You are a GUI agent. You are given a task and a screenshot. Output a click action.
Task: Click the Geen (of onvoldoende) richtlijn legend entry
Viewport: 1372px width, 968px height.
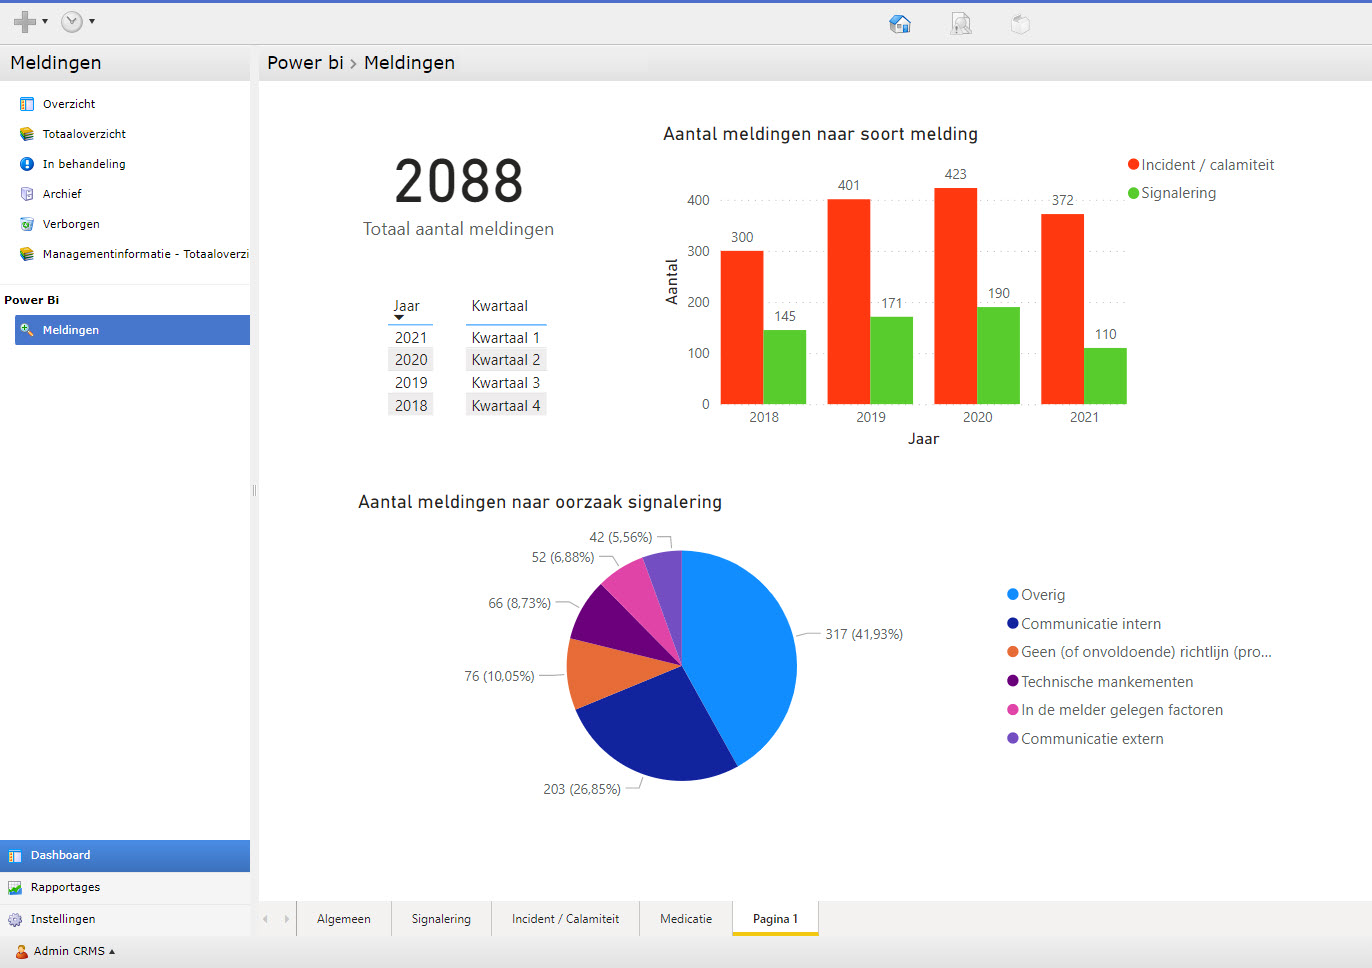click(x=1139, y=652)
